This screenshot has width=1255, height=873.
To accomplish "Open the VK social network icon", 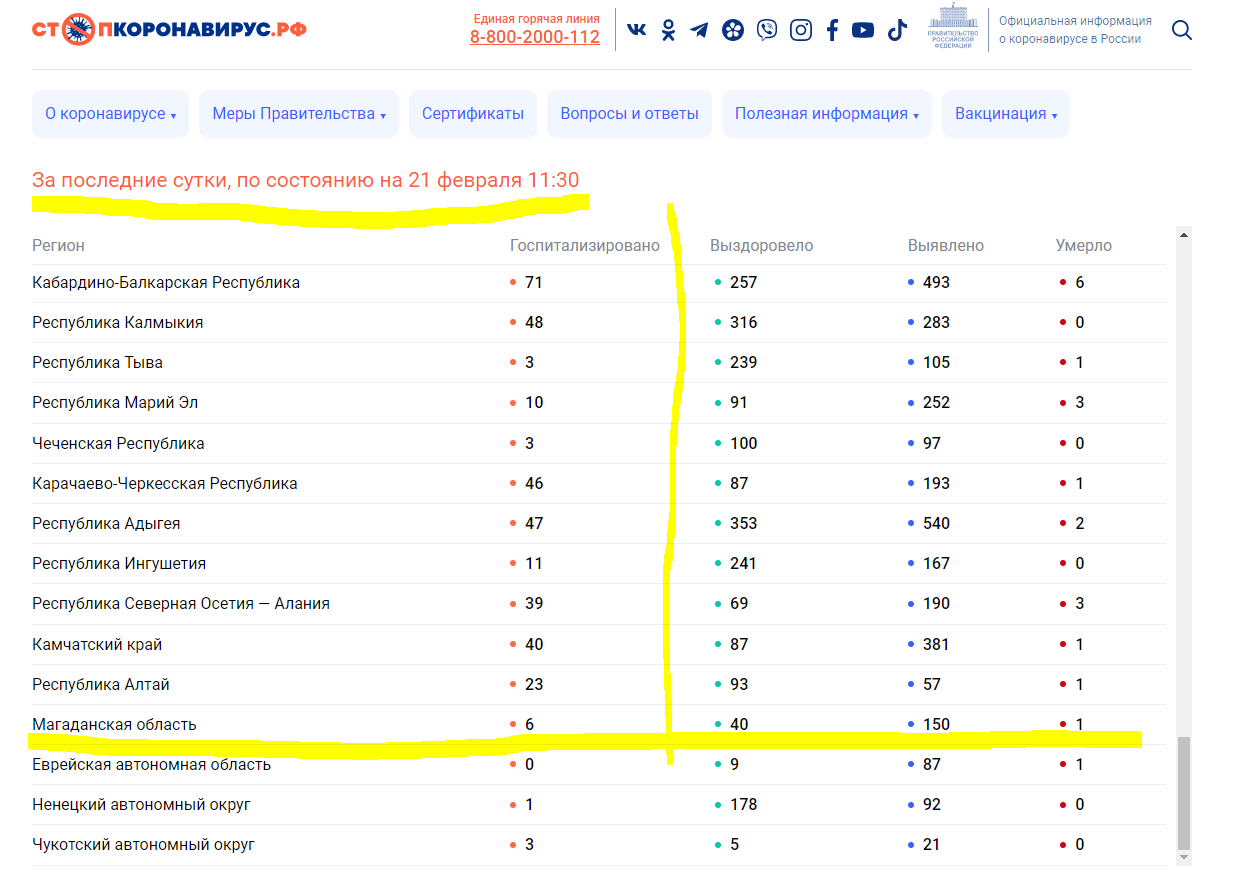I will pos(636,30).
